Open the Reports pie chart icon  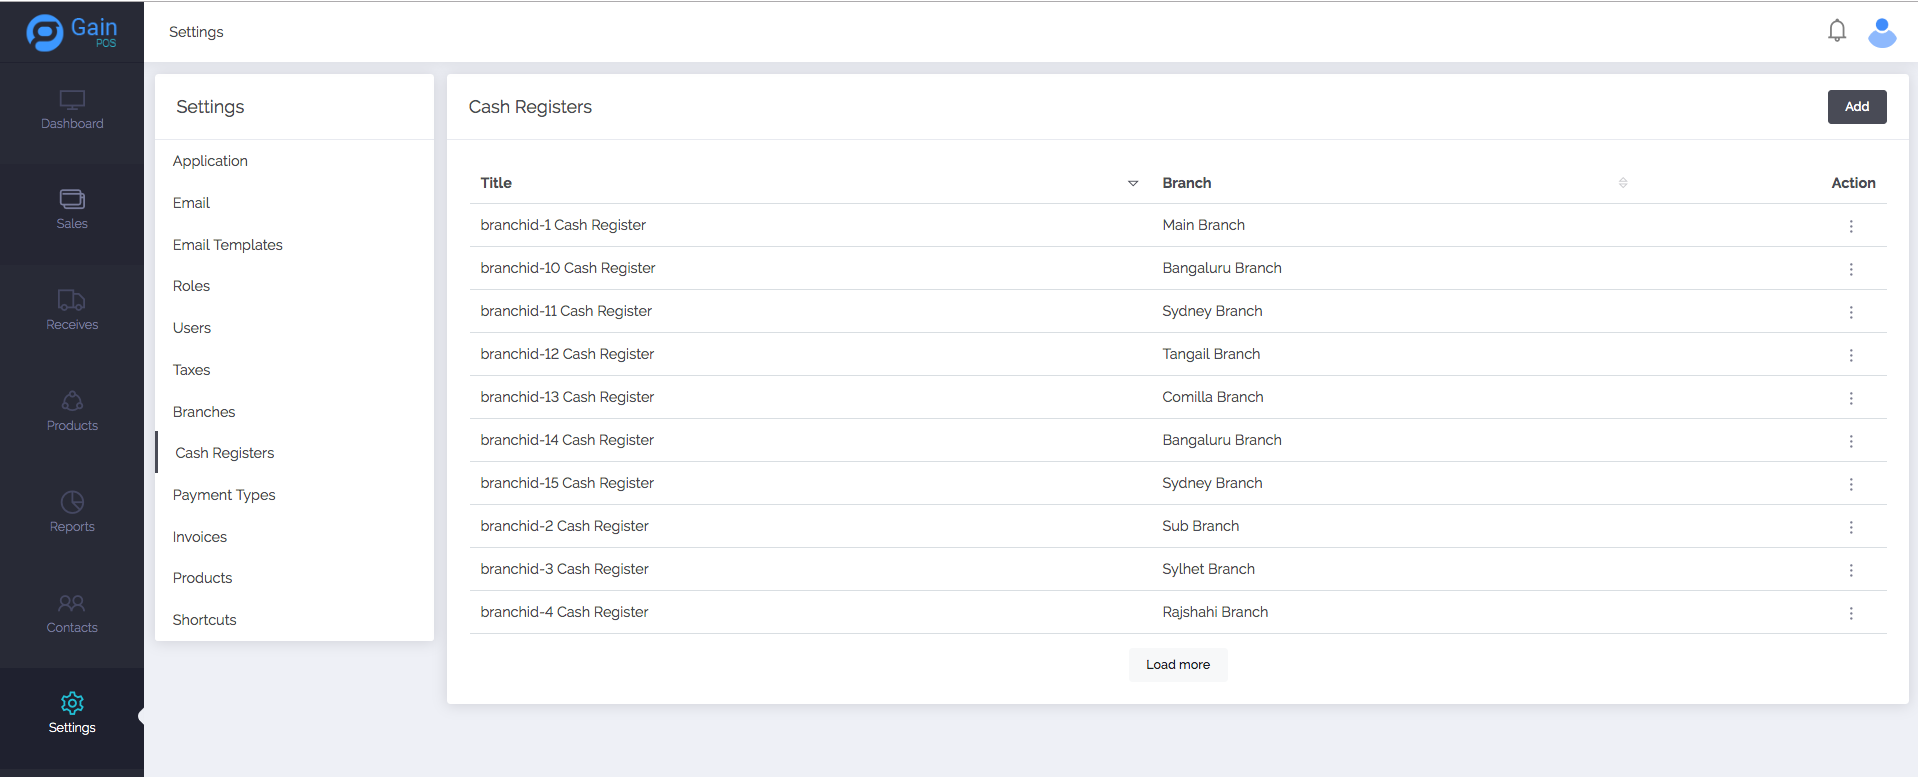pos(72,502)
